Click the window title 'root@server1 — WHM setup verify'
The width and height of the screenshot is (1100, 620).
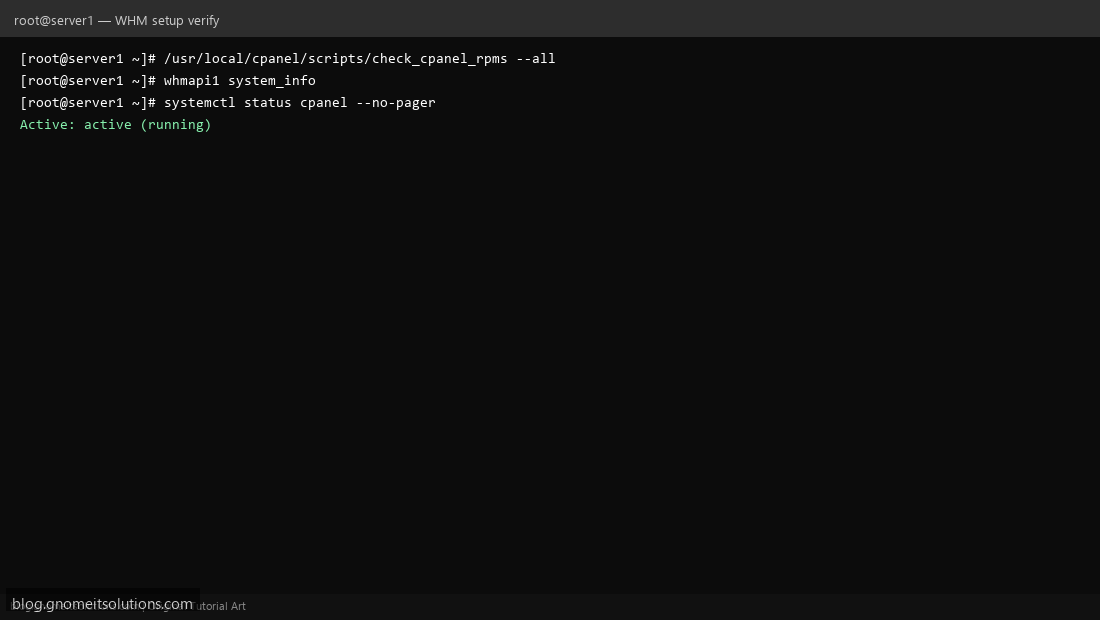(x=116, y=20)
